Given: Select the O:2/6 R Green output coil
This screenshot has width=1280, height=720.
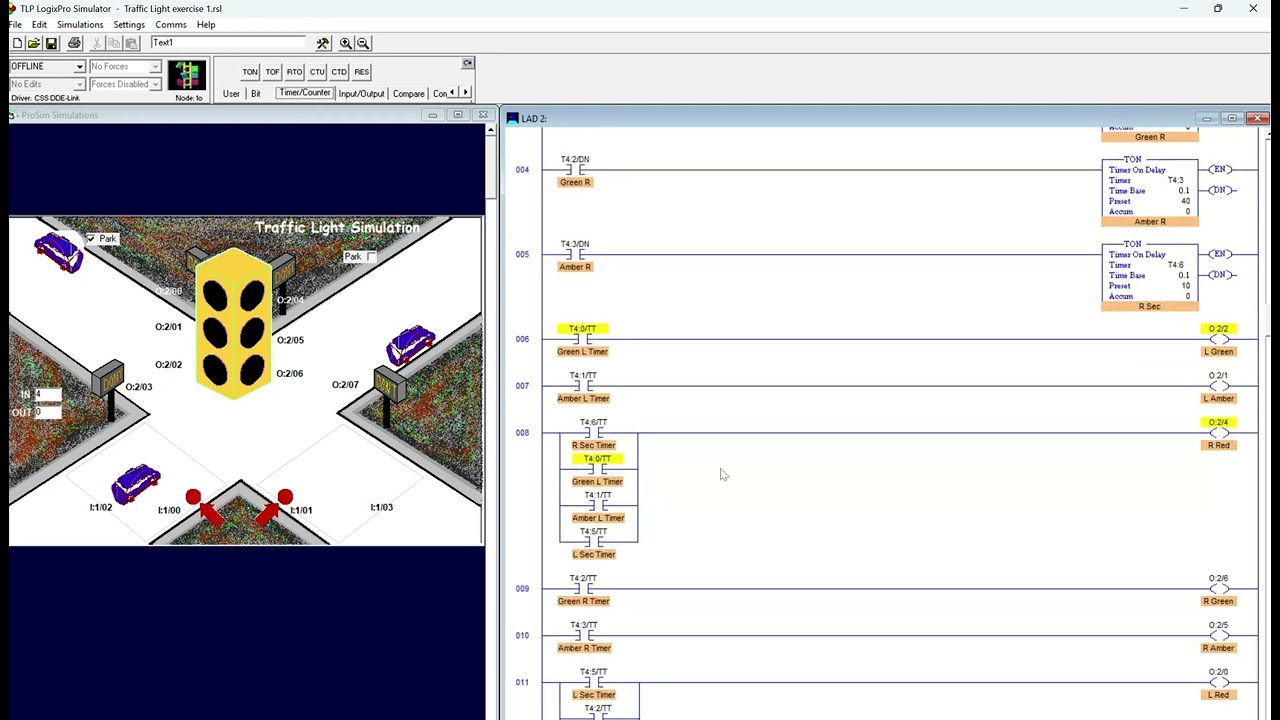Looking at the screenshot, I should 1218,589.
